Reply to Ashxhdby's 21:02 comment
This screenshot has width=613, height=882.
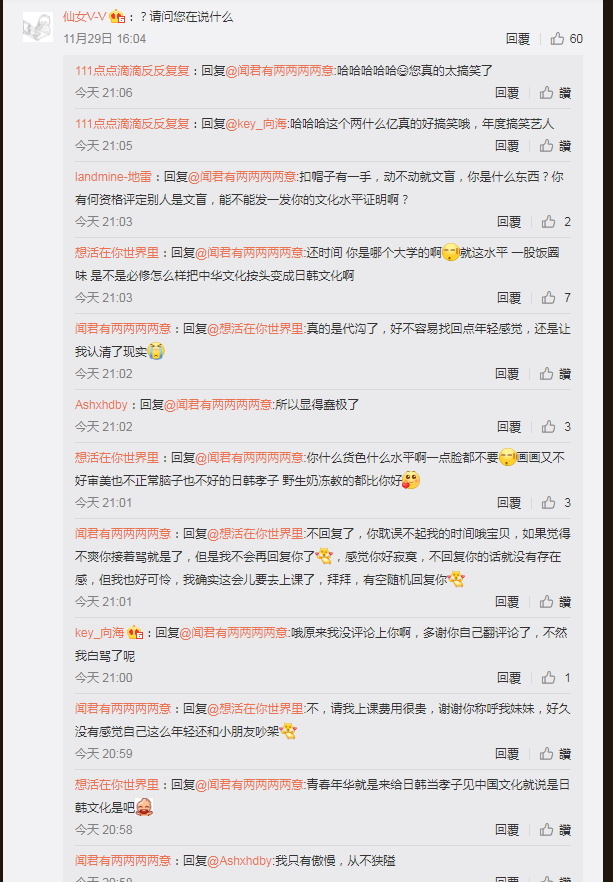coord(509,426)
